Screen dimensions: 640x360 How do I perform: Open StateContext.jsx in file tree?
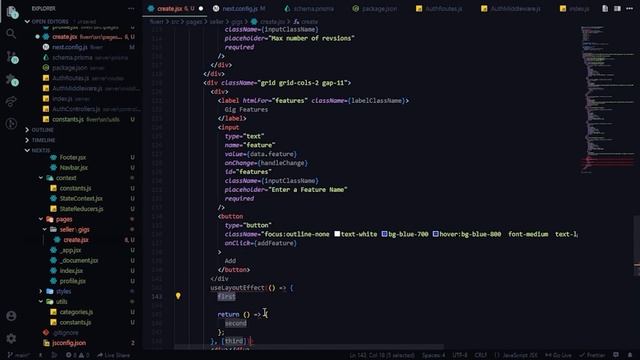point(82,199)
